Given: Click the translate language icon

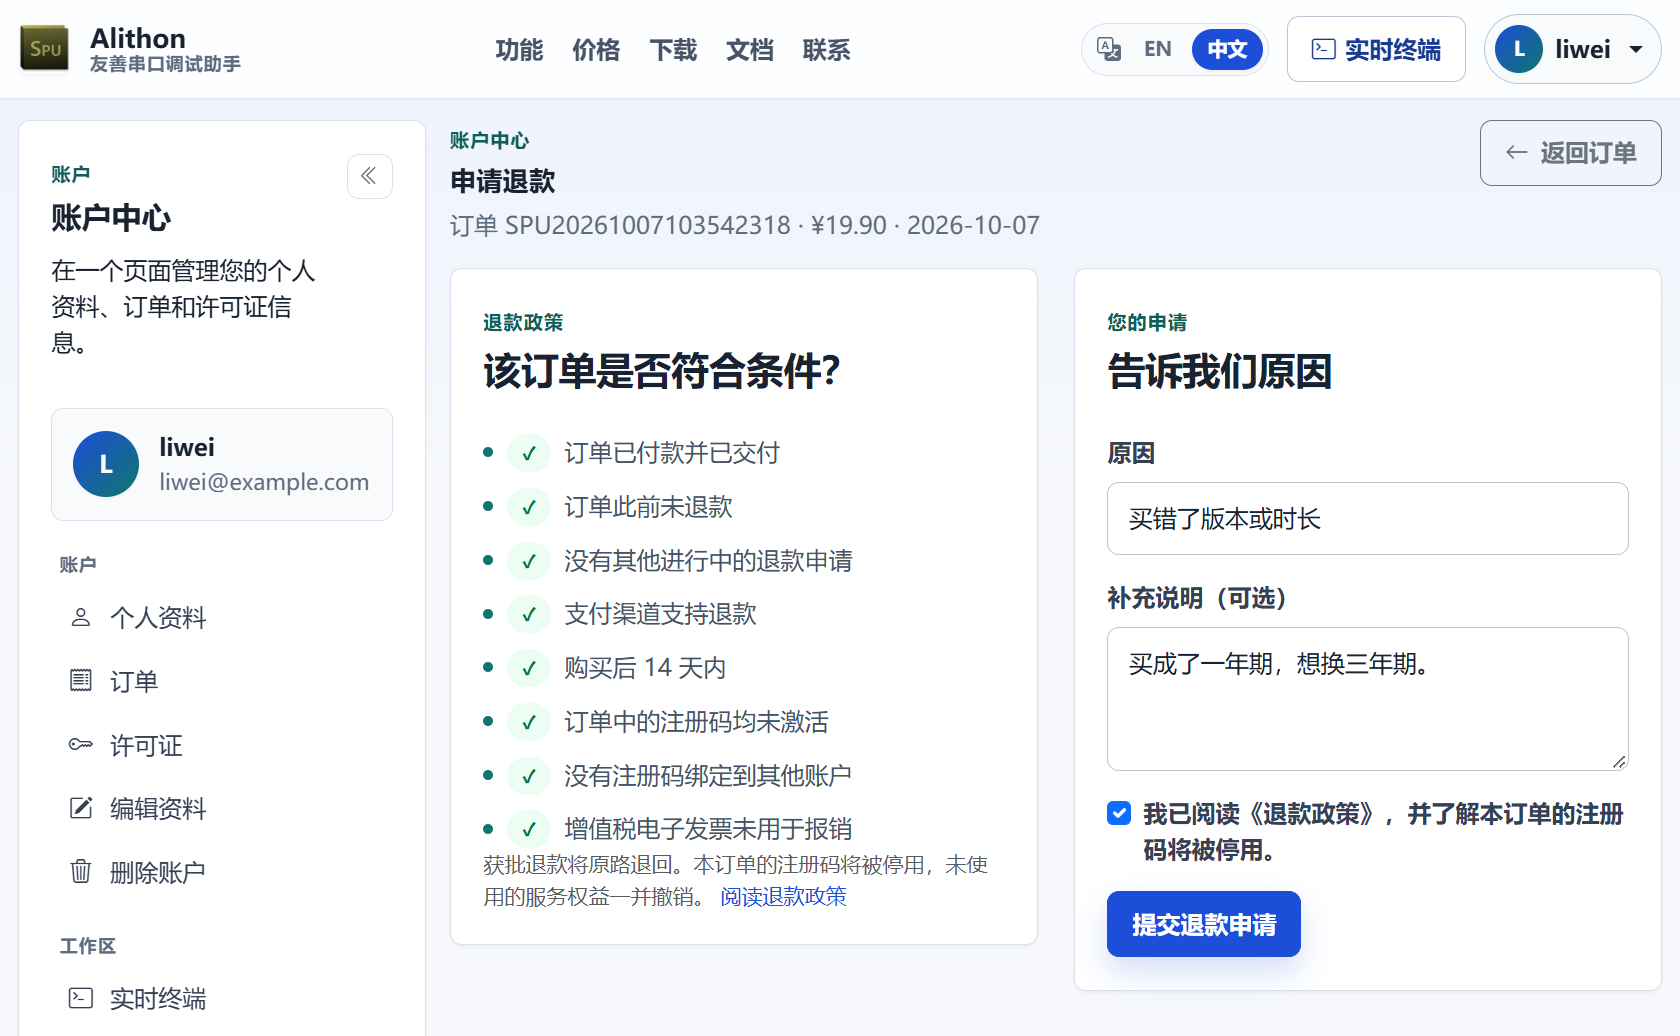Looking at the screenshot, I should pyautogui.click(x=1108, y=49).
